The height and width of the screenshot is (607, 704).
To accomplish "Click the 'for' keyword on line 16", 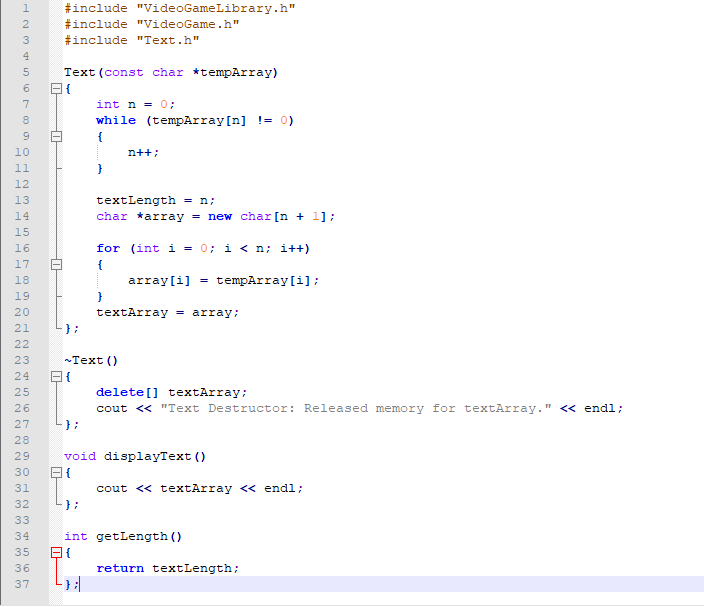I will [108, 248].
